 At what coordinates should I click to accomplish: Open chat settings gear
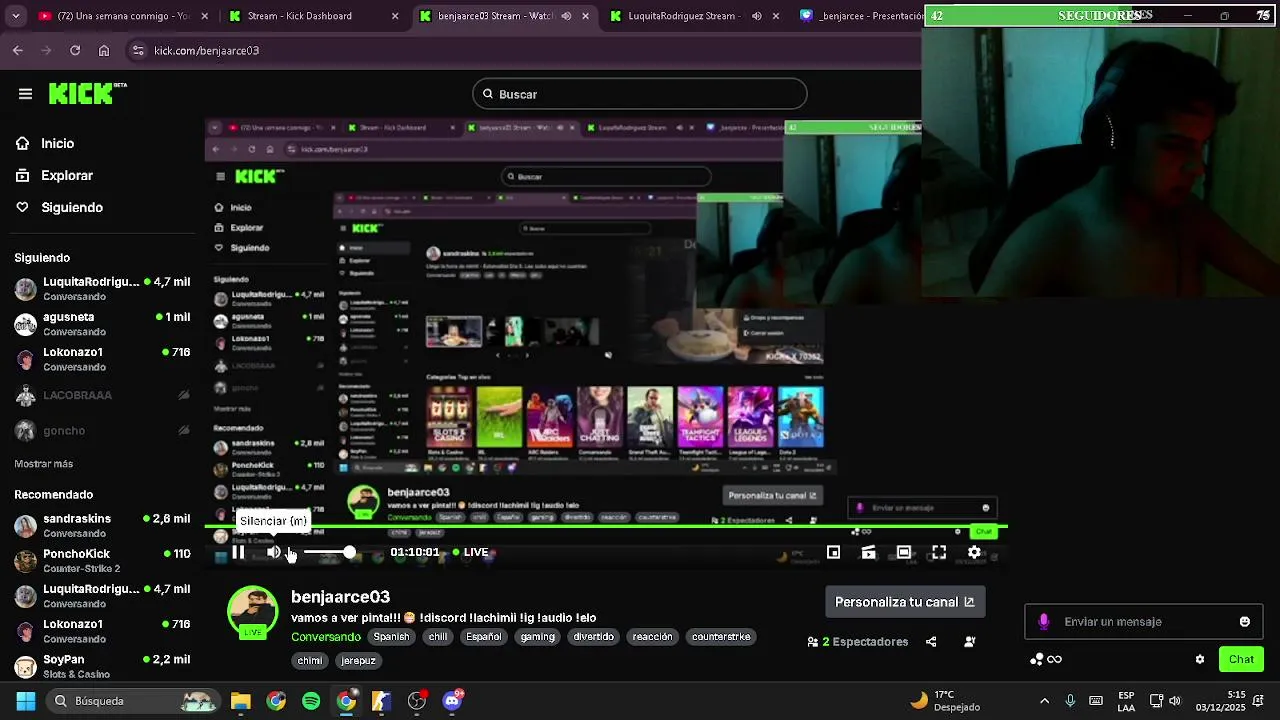coord(1200,659)
